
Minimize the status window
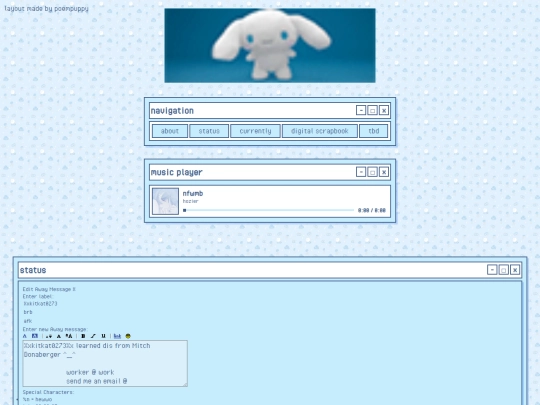point(492,270)
